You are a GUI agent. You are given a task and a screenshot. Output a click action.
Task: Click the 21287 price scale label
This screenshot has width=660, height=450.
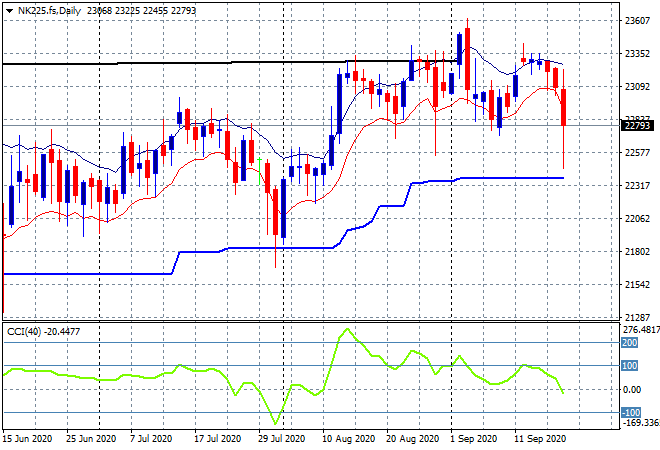coord(637,317)
